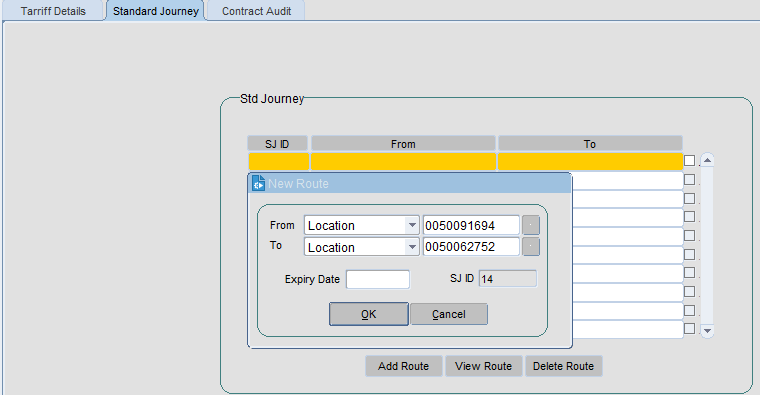Click the Add Route button
760x395 pixels.
[404, 366]
